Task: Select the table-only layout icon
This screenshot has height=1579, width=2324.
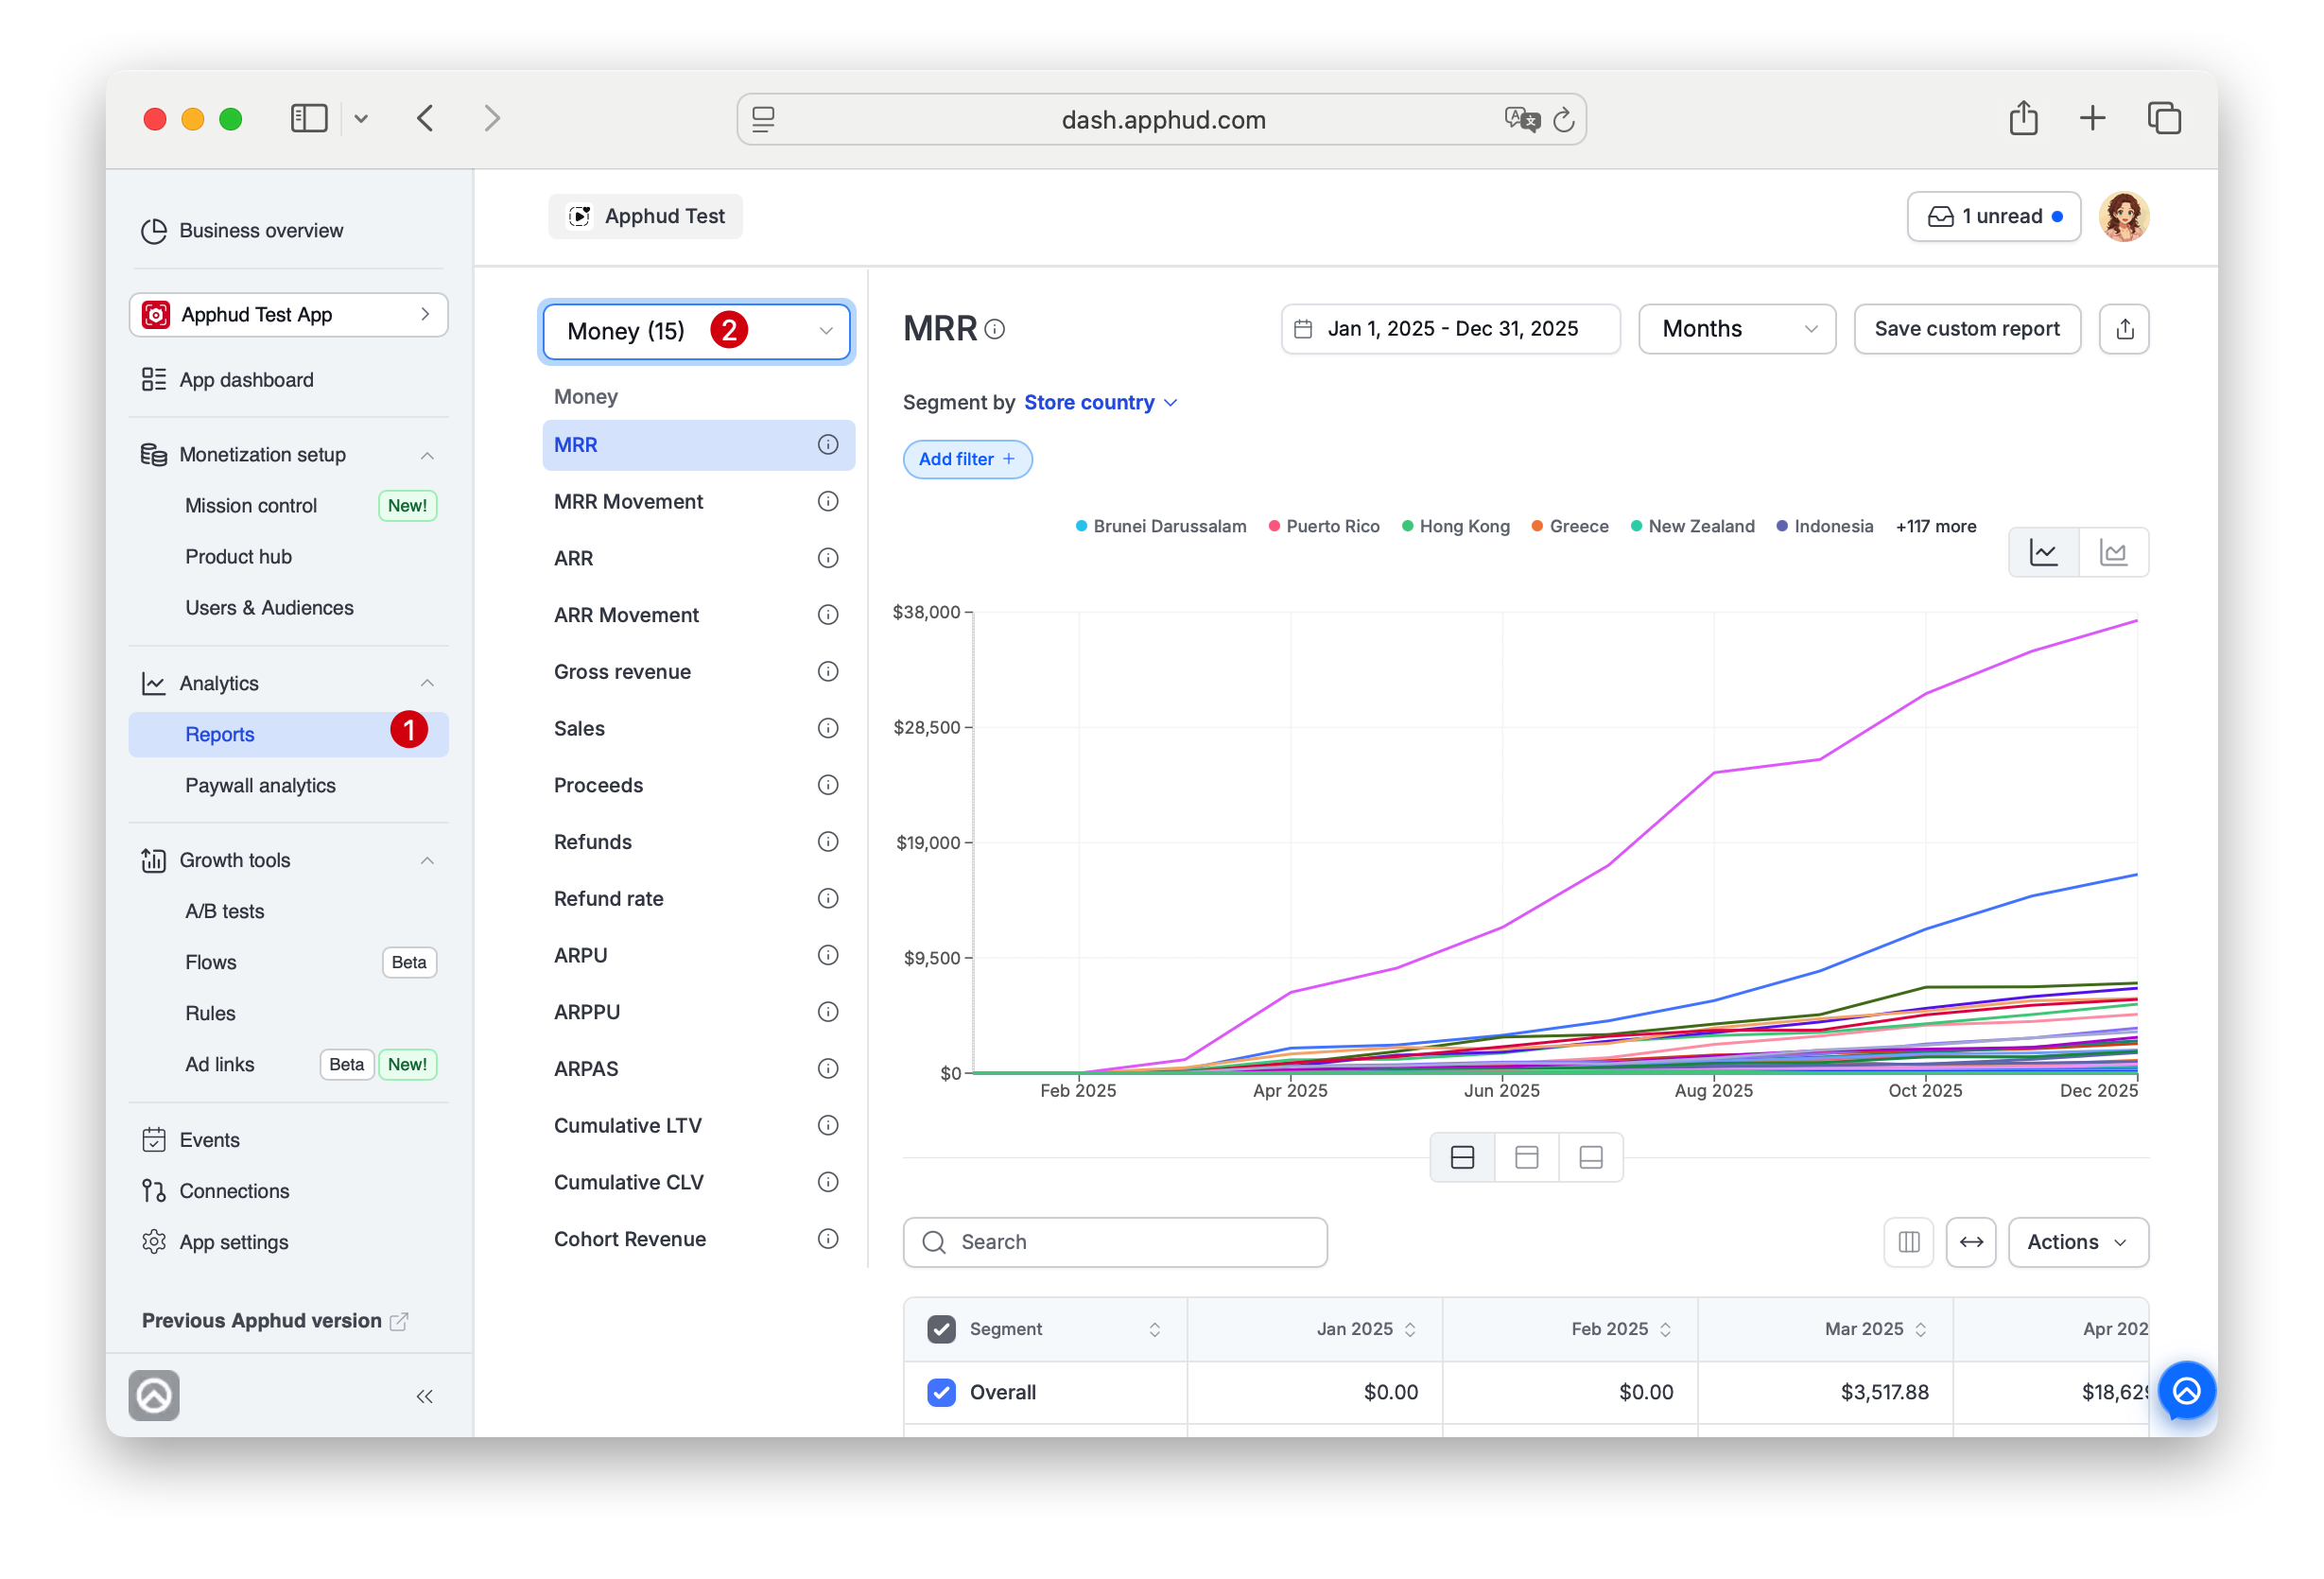Action: tap(1591, 1157)
